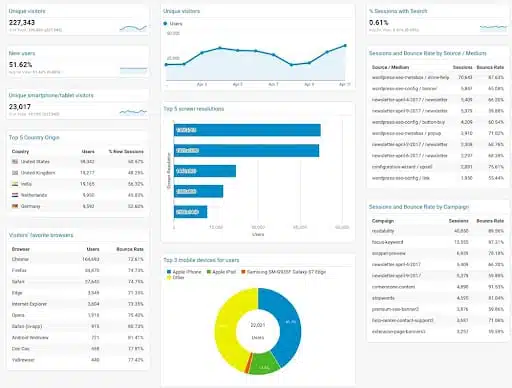This screenshot has height=388, width=512.
Task: Sort by '% New Sessions' column header
Action: tap(126, 152)
